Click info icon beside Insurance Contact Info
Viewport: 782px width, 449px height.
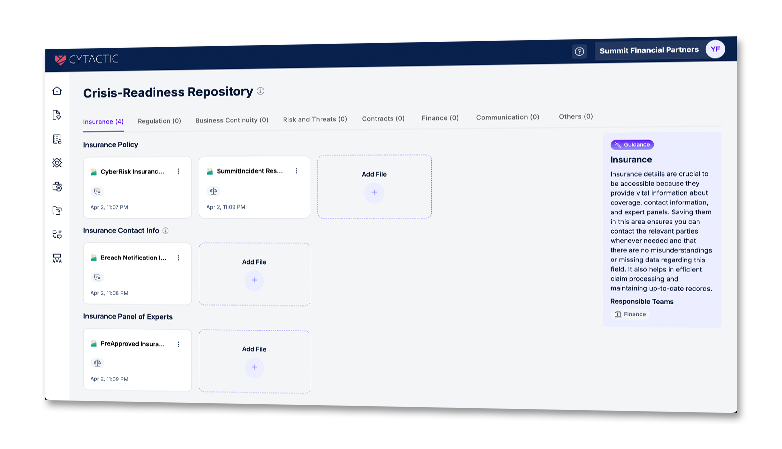(166, 230)
